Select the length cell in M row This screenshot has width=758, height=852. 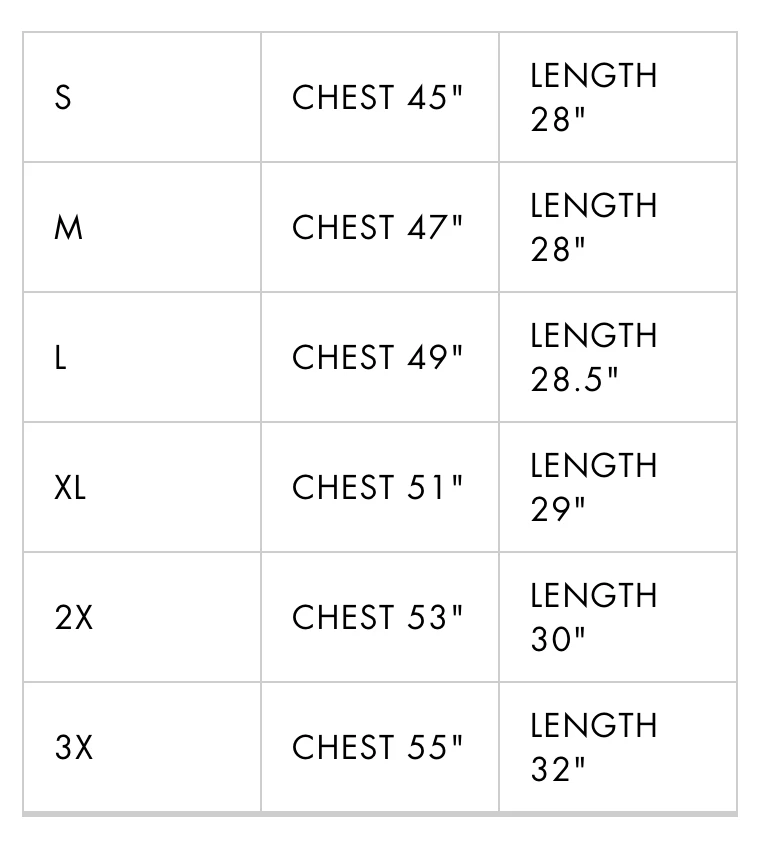click(594, 227)
